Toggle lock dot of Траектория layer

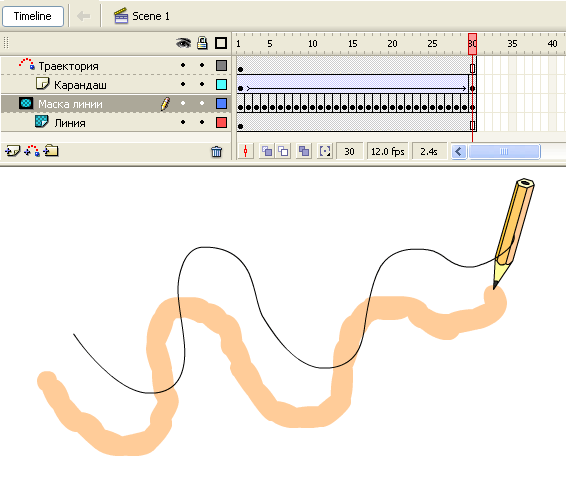(202, 65)
